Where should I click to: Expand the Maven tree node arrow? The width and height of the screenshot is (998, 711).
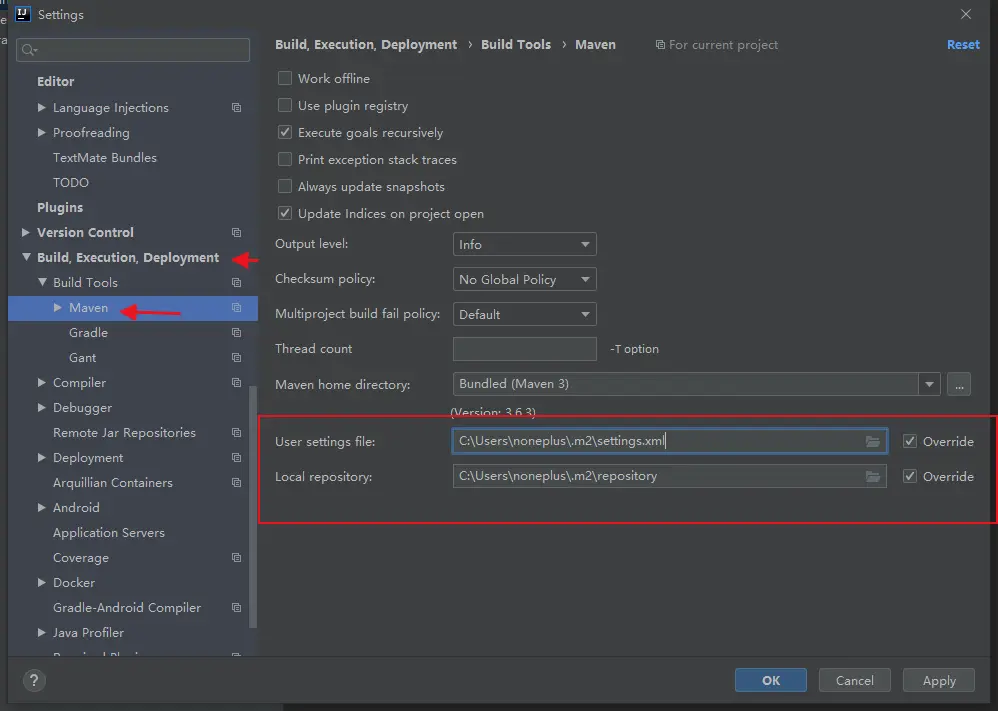tap(57, 307)
